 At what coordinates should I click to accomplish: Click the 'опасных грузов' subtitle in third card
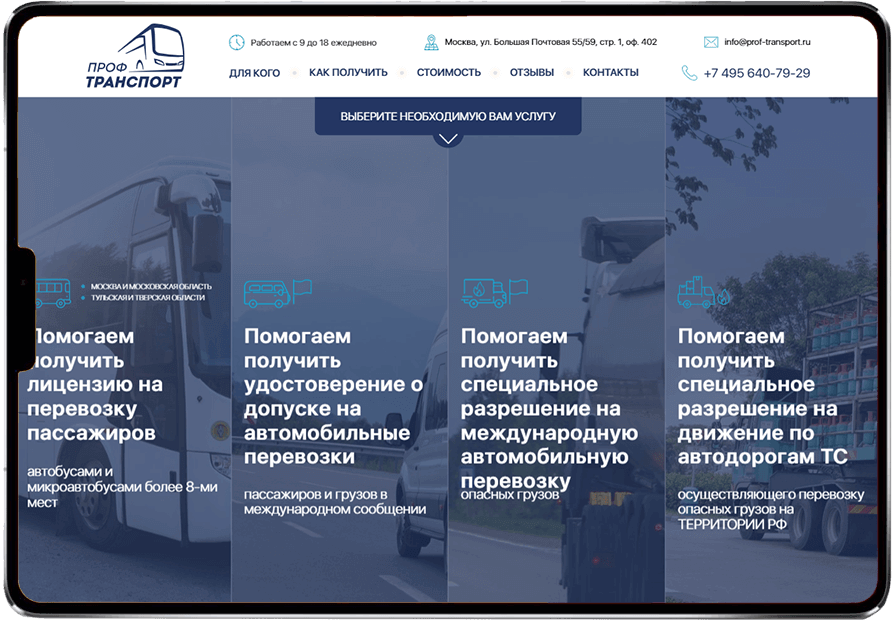[x=510, y=495]
